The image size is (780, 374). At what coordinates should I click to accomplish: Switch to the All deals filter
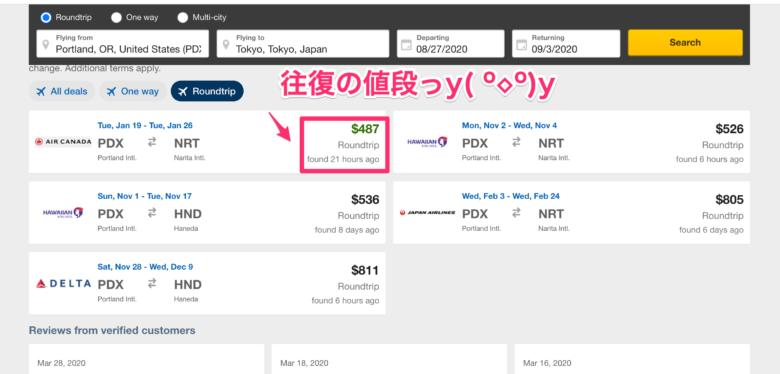62,91
